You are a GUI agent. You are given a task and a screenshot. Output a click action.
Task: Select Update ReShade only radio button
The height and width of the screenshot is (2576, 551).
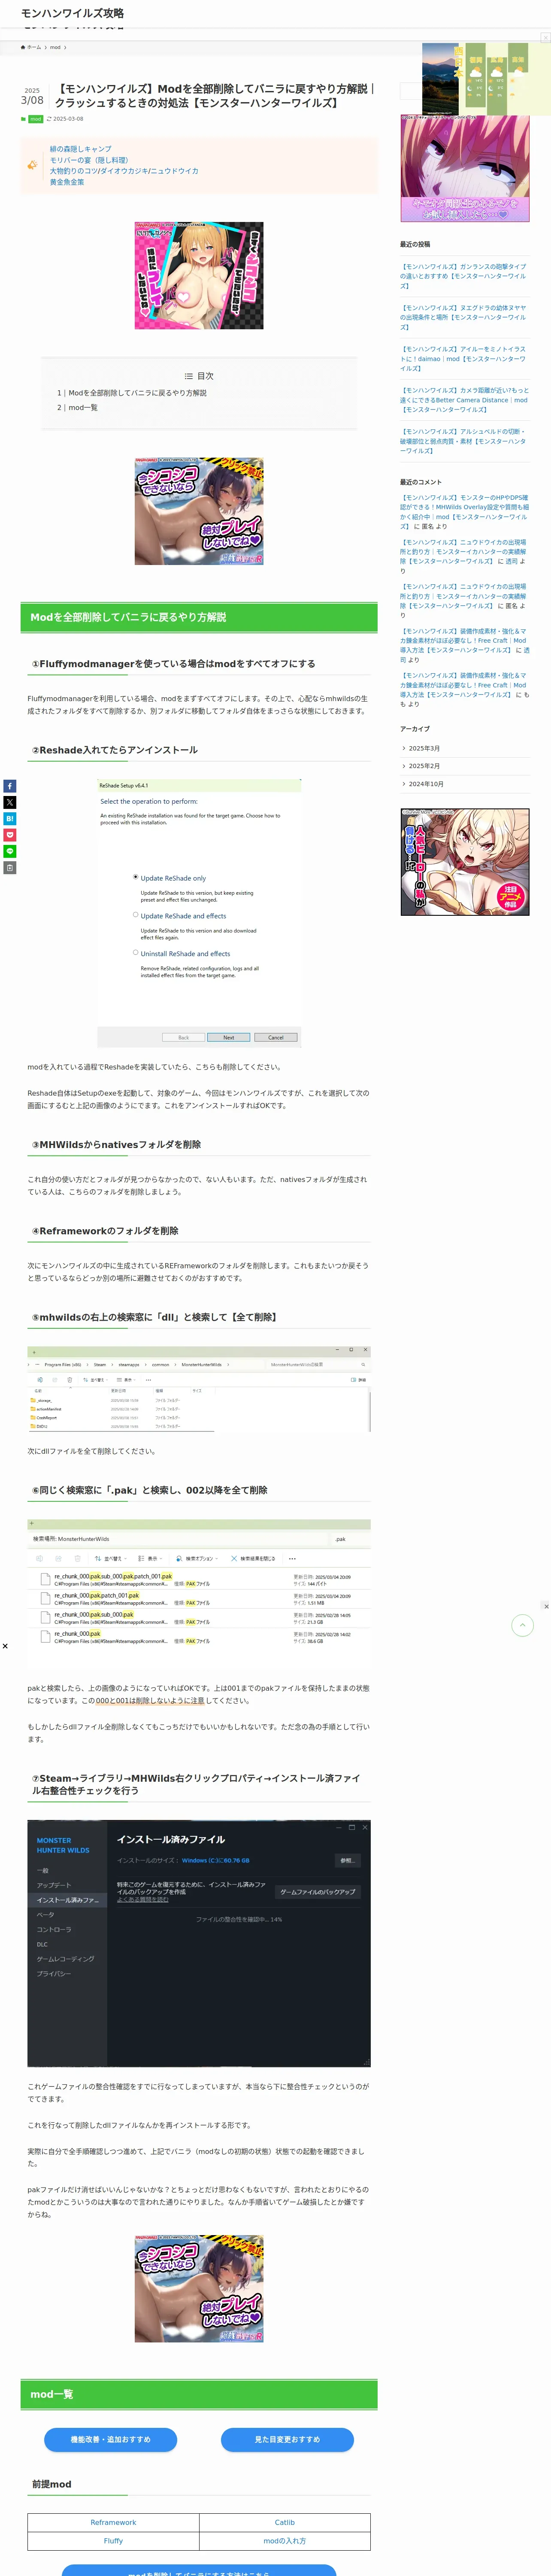pyautogui.click(x=136, y=877)
